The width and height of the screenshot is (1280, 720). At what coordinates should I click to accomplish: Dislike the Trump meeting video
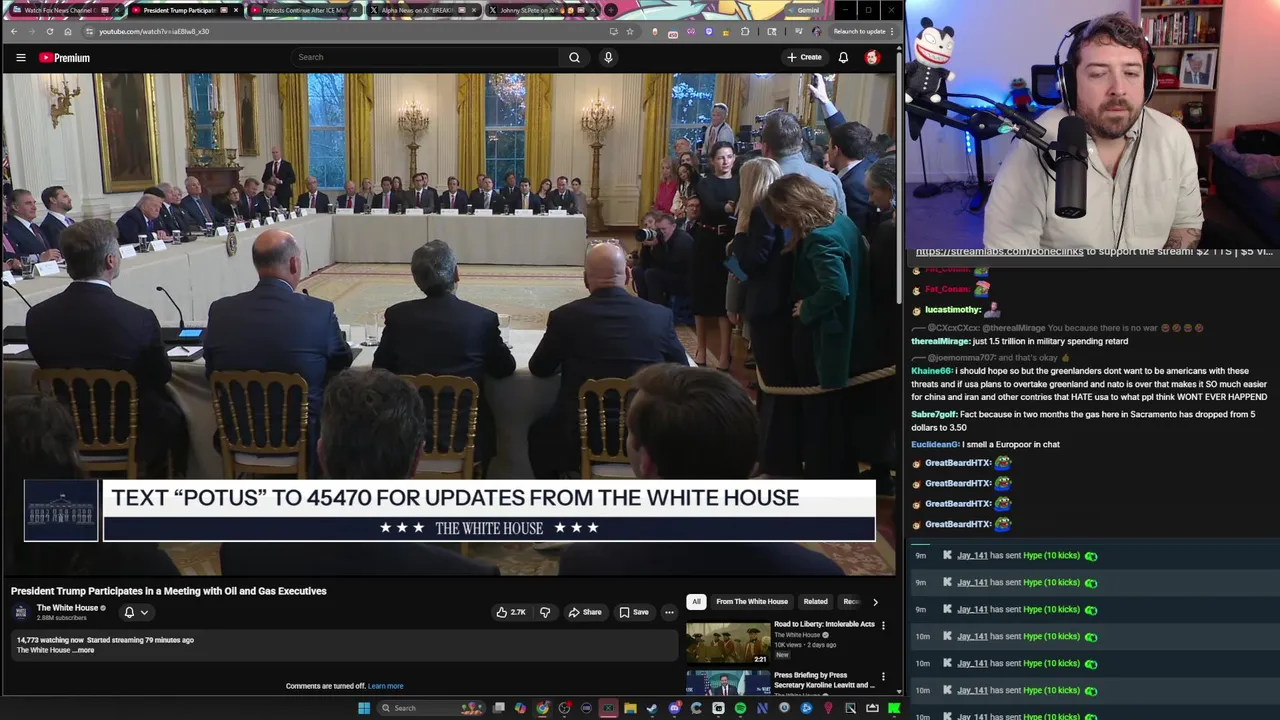(x=545, y=612)
